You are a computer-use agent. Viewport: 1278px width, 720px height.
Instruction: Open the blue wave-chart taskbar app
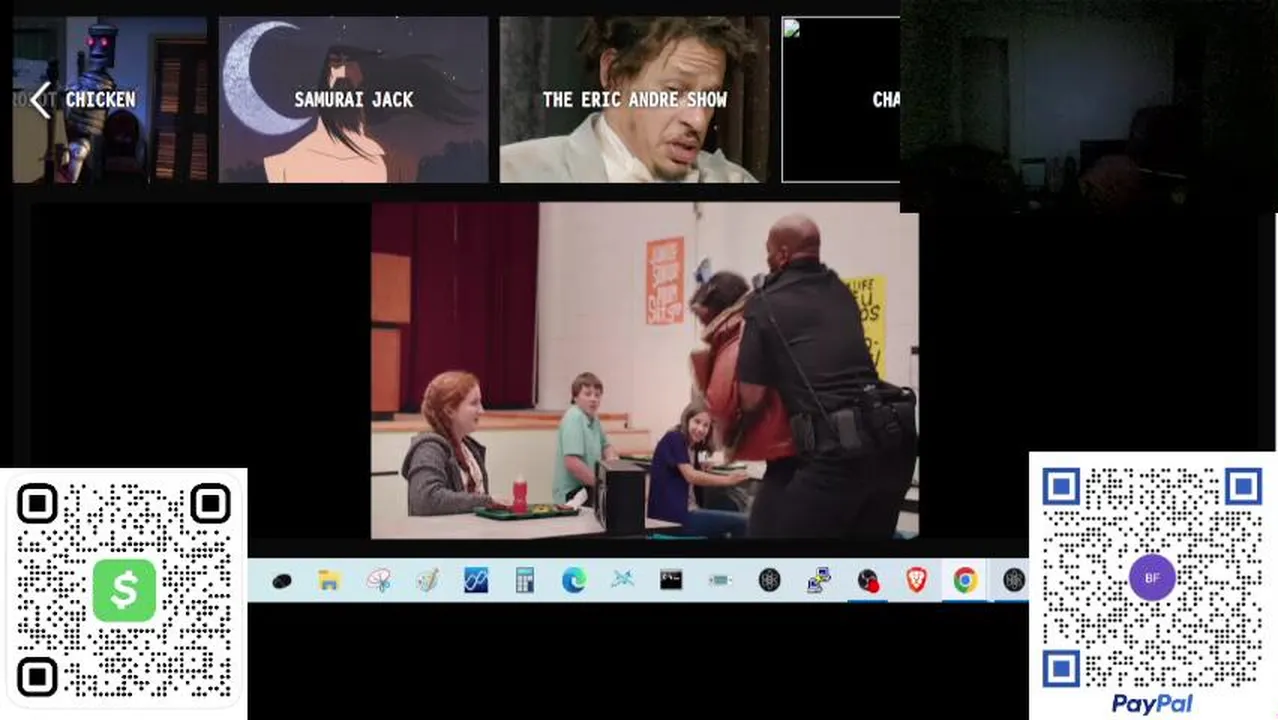[476, 580]
